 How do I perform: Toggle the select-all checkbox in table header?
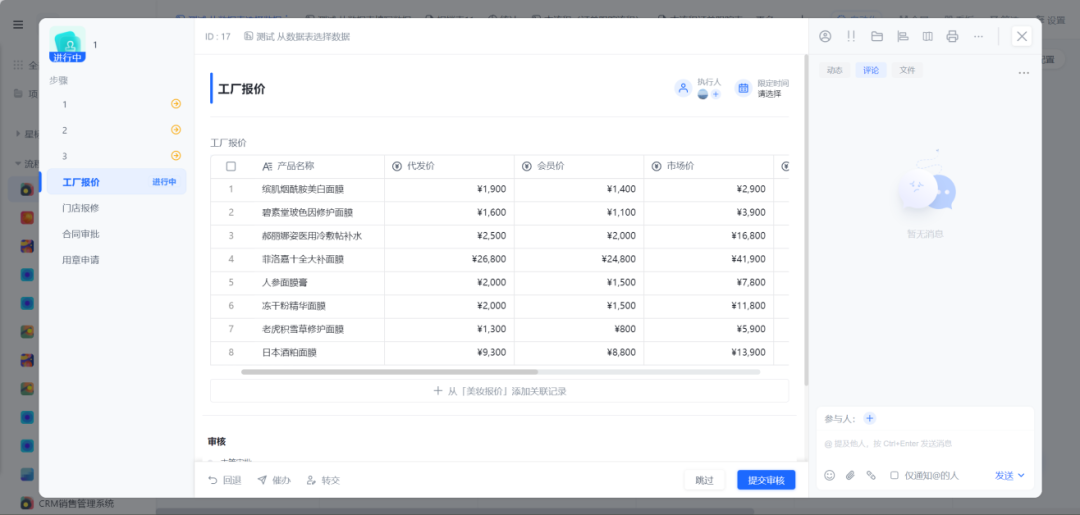[x=231, y=166]
